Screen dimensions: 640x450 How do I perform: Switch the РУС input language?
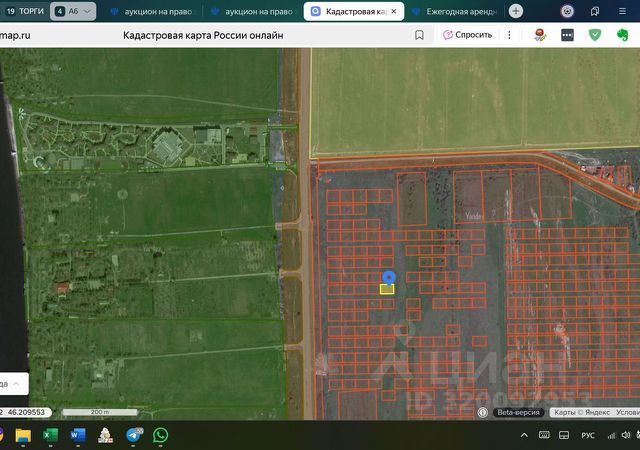pyautogui.click(x=588, y=435)
